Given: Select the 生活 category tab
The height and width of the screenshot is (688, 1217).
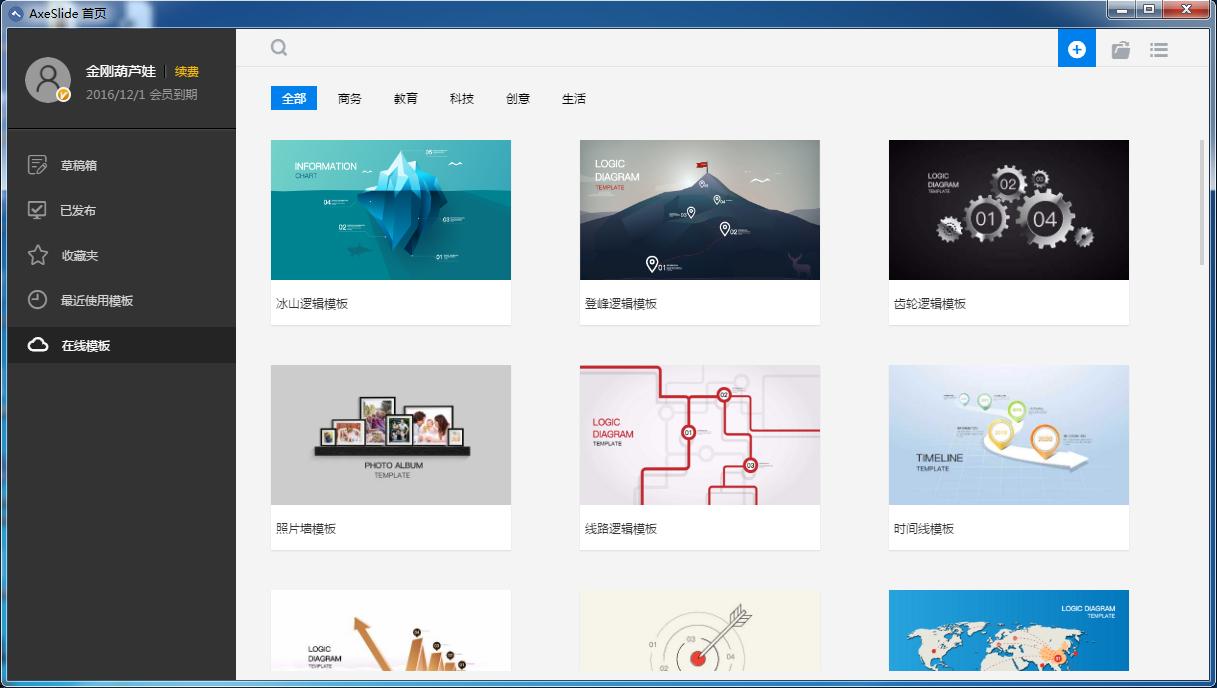Looking at the screenshot, I should click(574, 99).
